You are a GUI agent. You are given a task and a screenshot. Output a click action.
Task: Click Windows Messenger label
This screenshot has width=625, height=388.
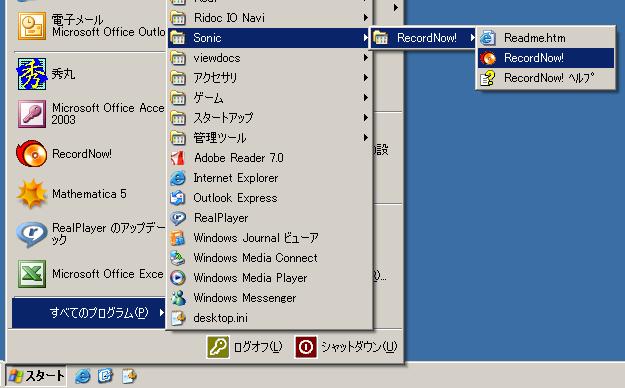pos(245,298)
